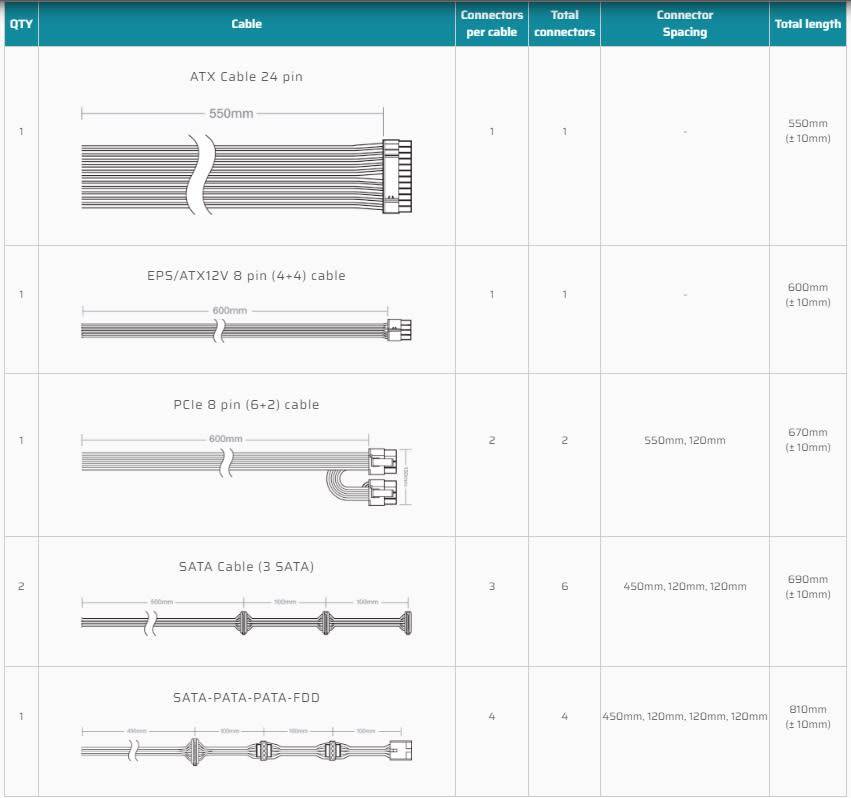
Task: Click the FDD connector at the cable end
Action: 398,750
